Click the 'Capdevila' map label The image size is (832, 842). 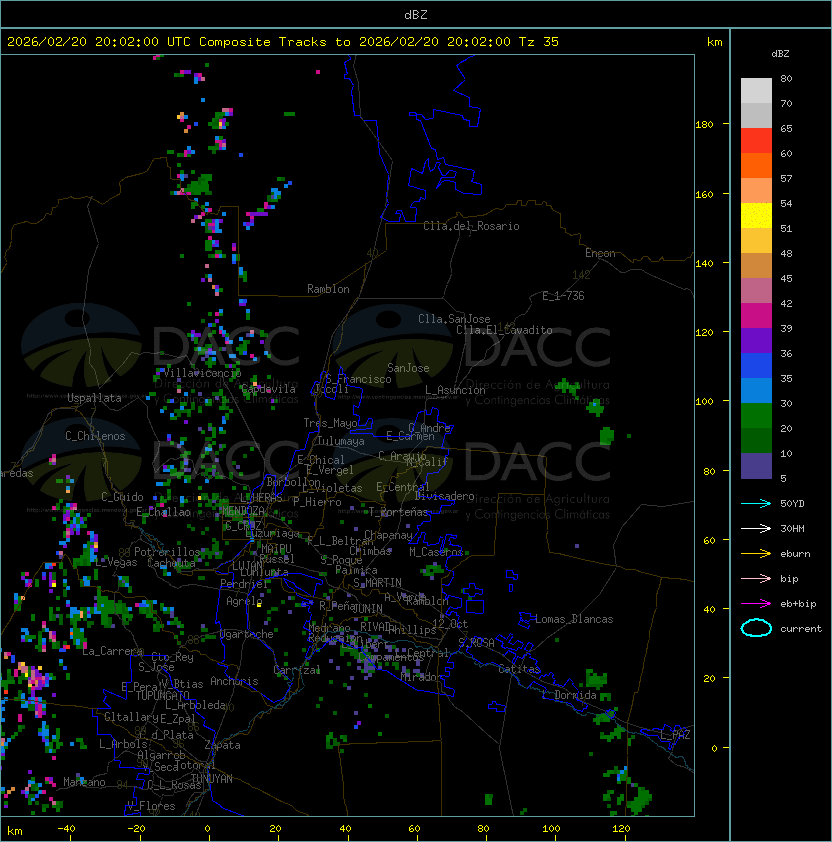pyautogui.click(x=268, y=389)
